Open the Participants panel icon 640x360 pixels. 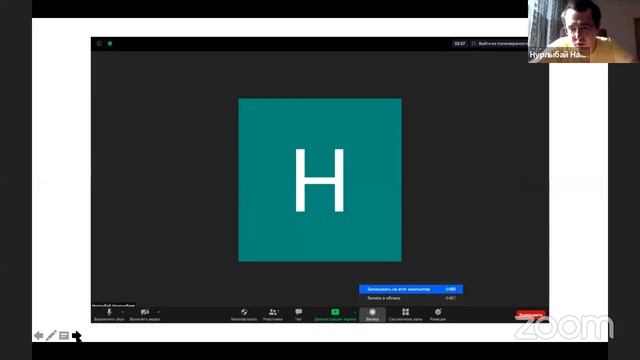(273, 312)
